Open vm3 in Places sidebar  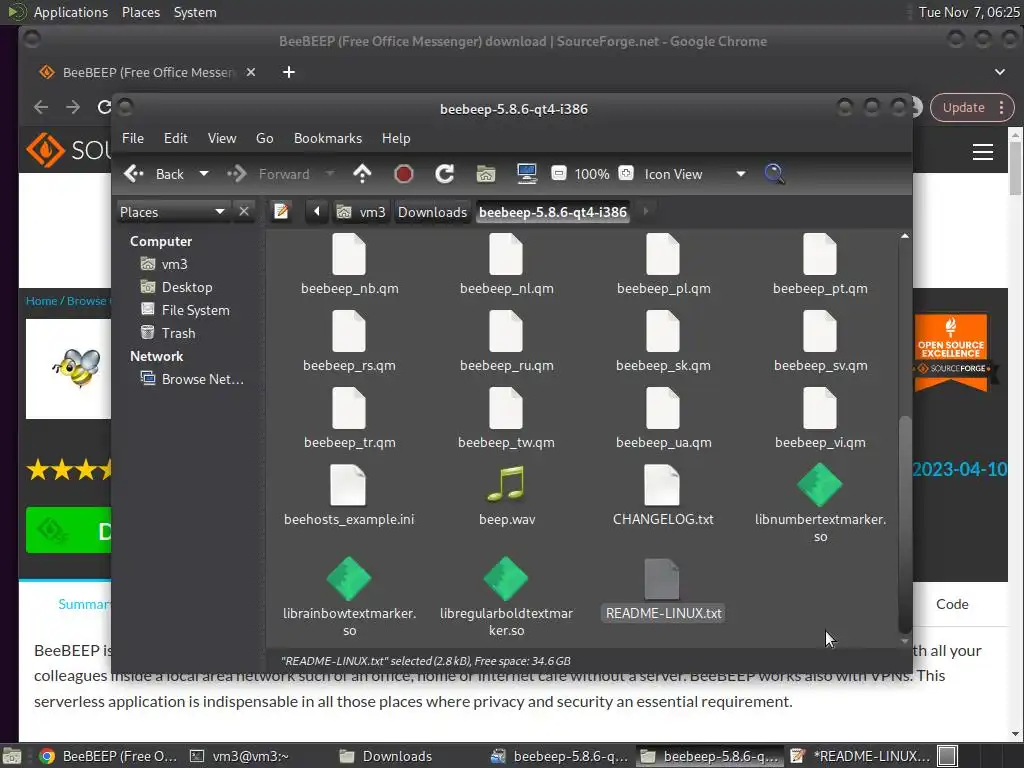[x=174, y=264]
